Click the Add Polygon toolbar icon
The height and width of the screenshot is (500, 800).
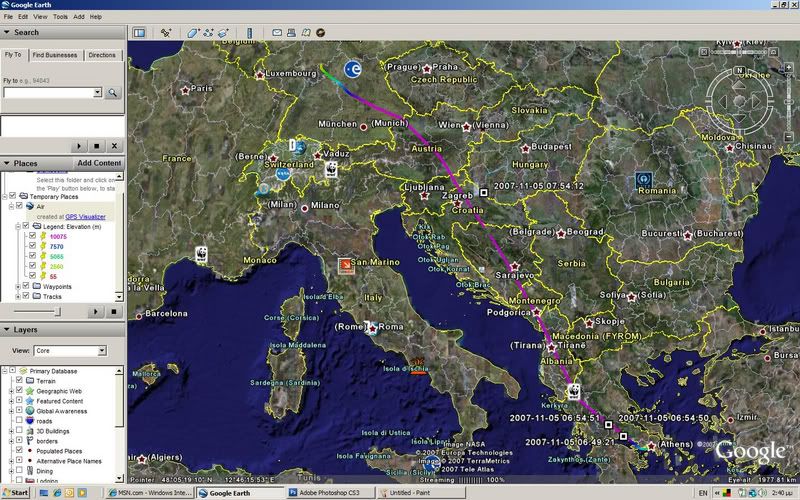[x=193, y=33]
